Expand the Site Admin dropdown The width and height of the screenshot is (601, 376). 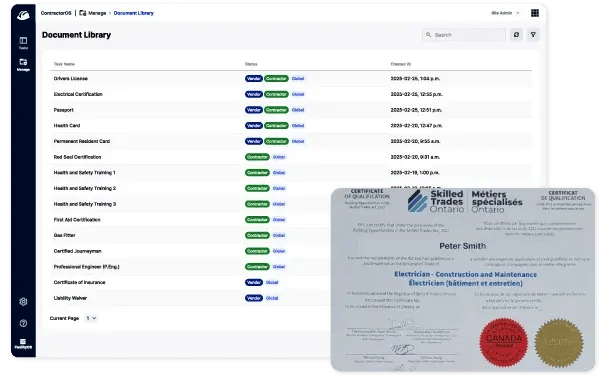pyautogui.click(x=505, y=13)
